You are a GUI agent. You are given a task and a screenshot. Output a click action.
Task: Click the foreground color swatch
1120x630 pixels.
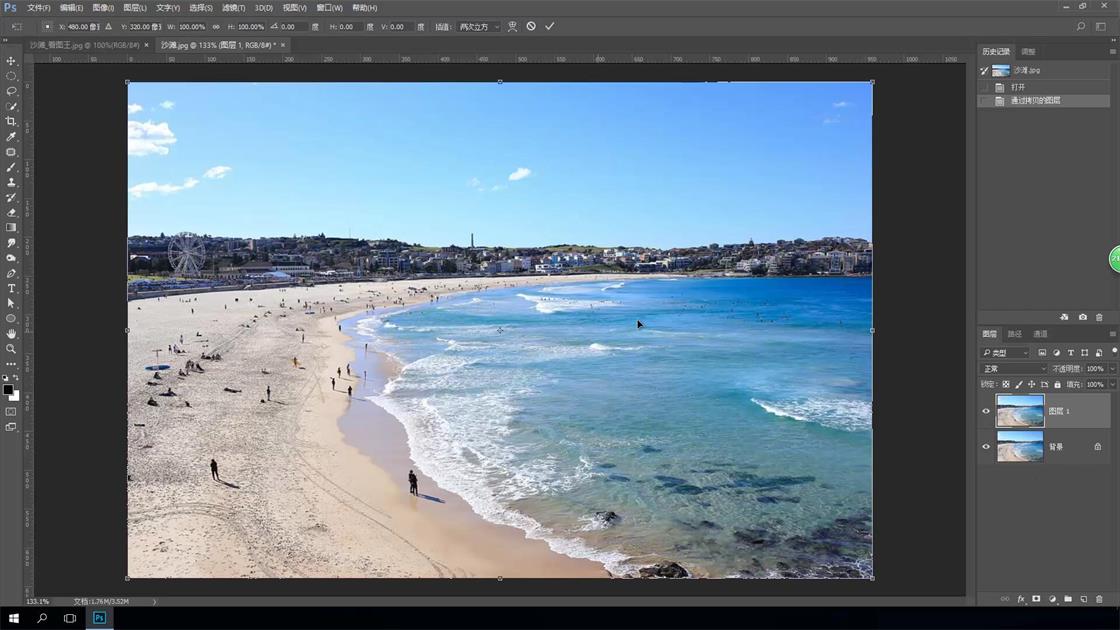pyautogui.click(x=8, y=390)
